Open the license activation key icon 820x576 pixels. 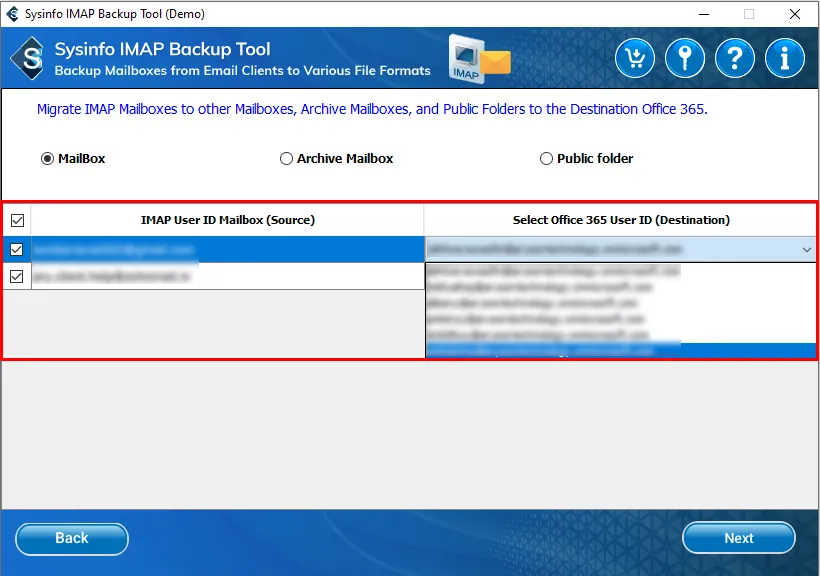pyautogui.click(x=685, y=59)
